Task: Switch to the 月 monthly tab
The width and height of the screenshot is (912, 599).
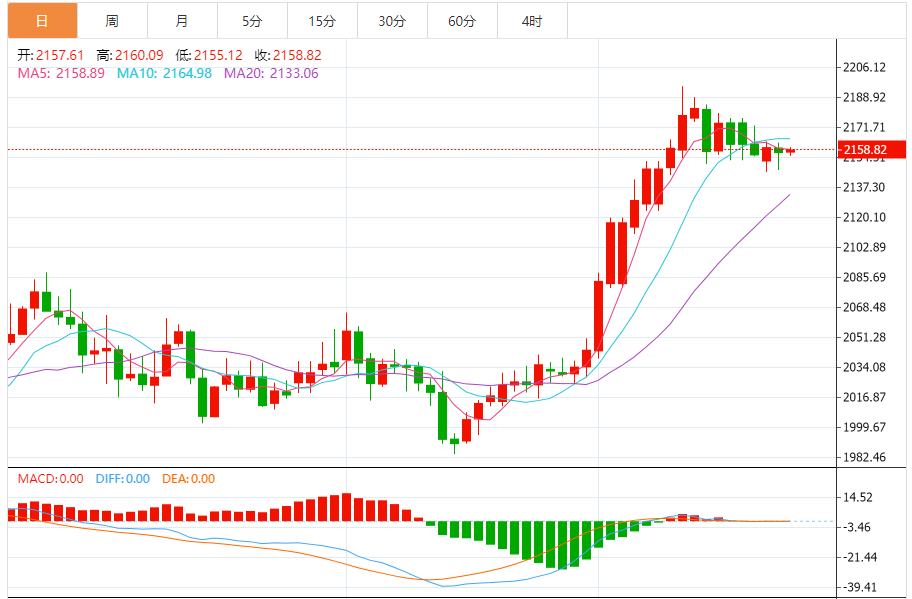Action: 182,21
